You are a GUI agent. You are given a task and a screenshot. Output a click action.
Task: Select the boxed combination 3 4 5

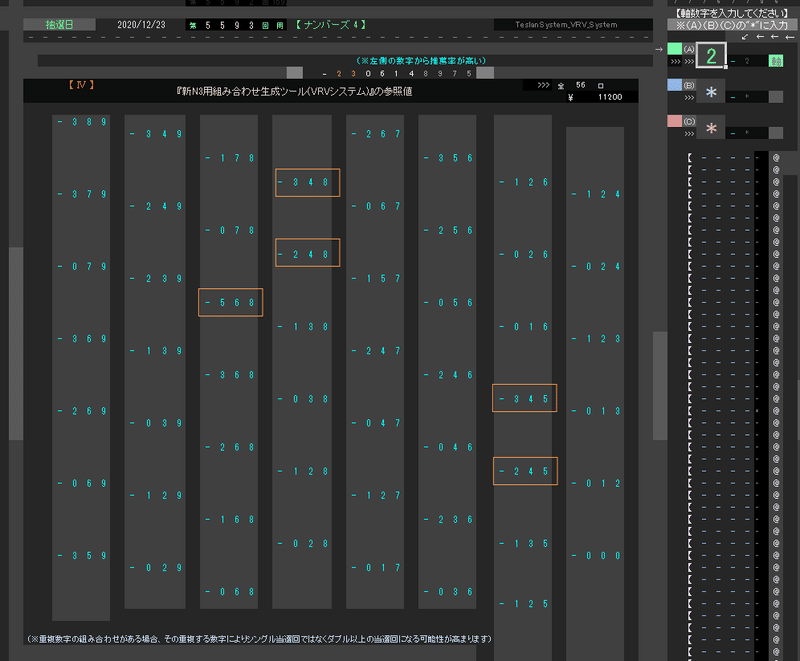click(x=524, y=398)
